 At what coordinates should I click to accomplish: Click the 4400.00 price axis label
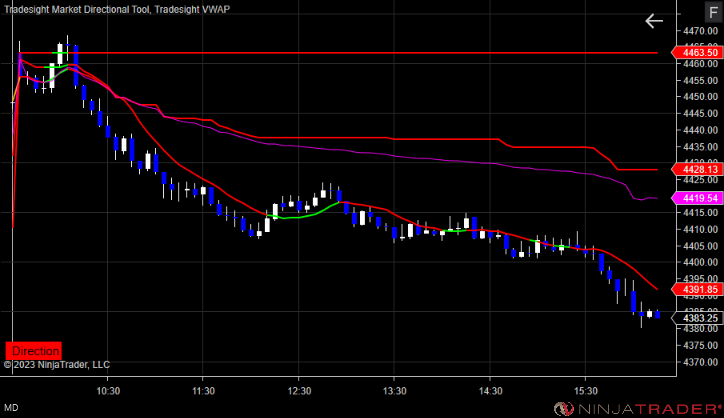coord(700,262)
